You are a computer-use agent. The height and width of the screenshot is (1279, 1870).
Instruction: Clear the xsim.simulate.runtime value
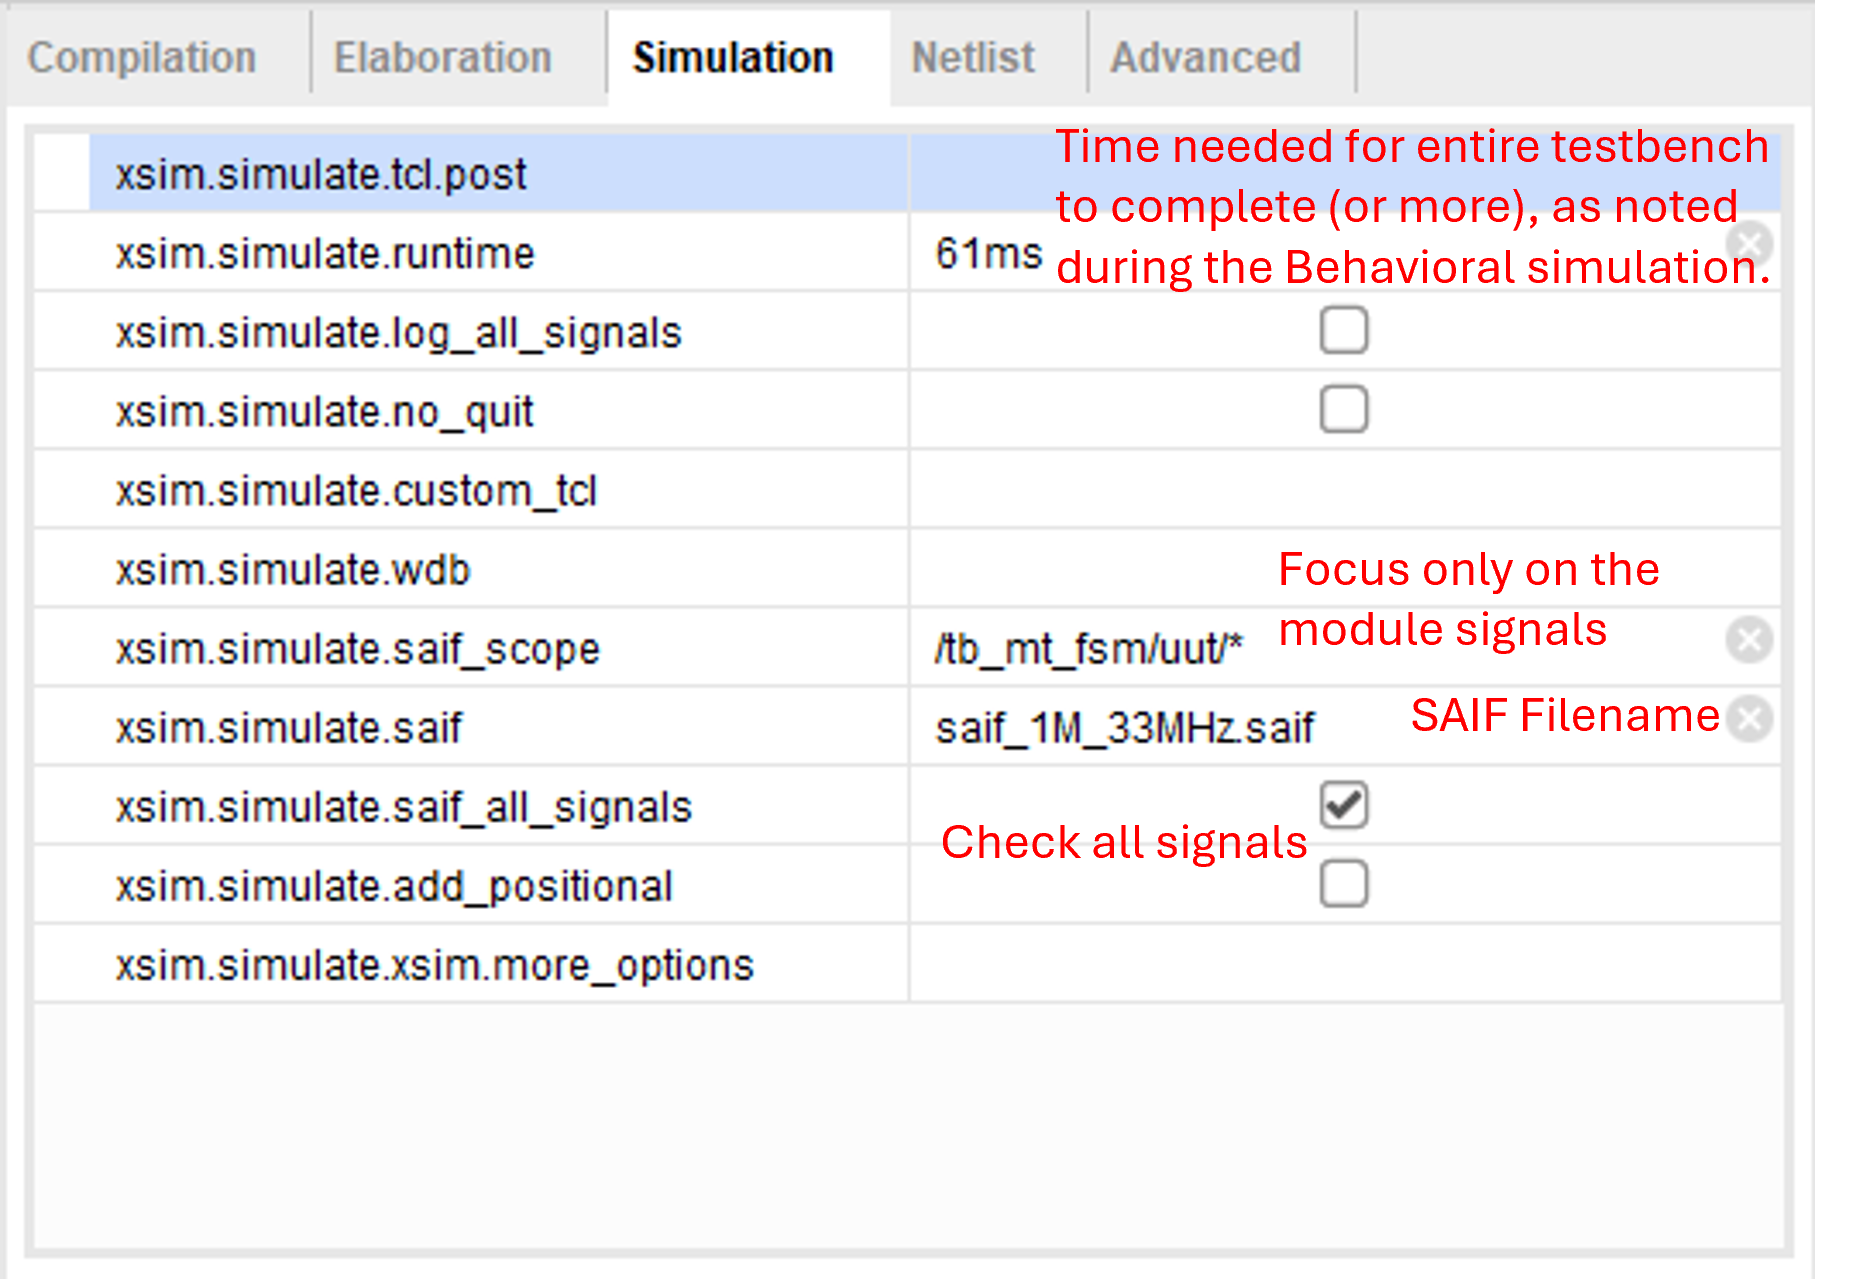pyautogui.click(x=1749, y=244)
